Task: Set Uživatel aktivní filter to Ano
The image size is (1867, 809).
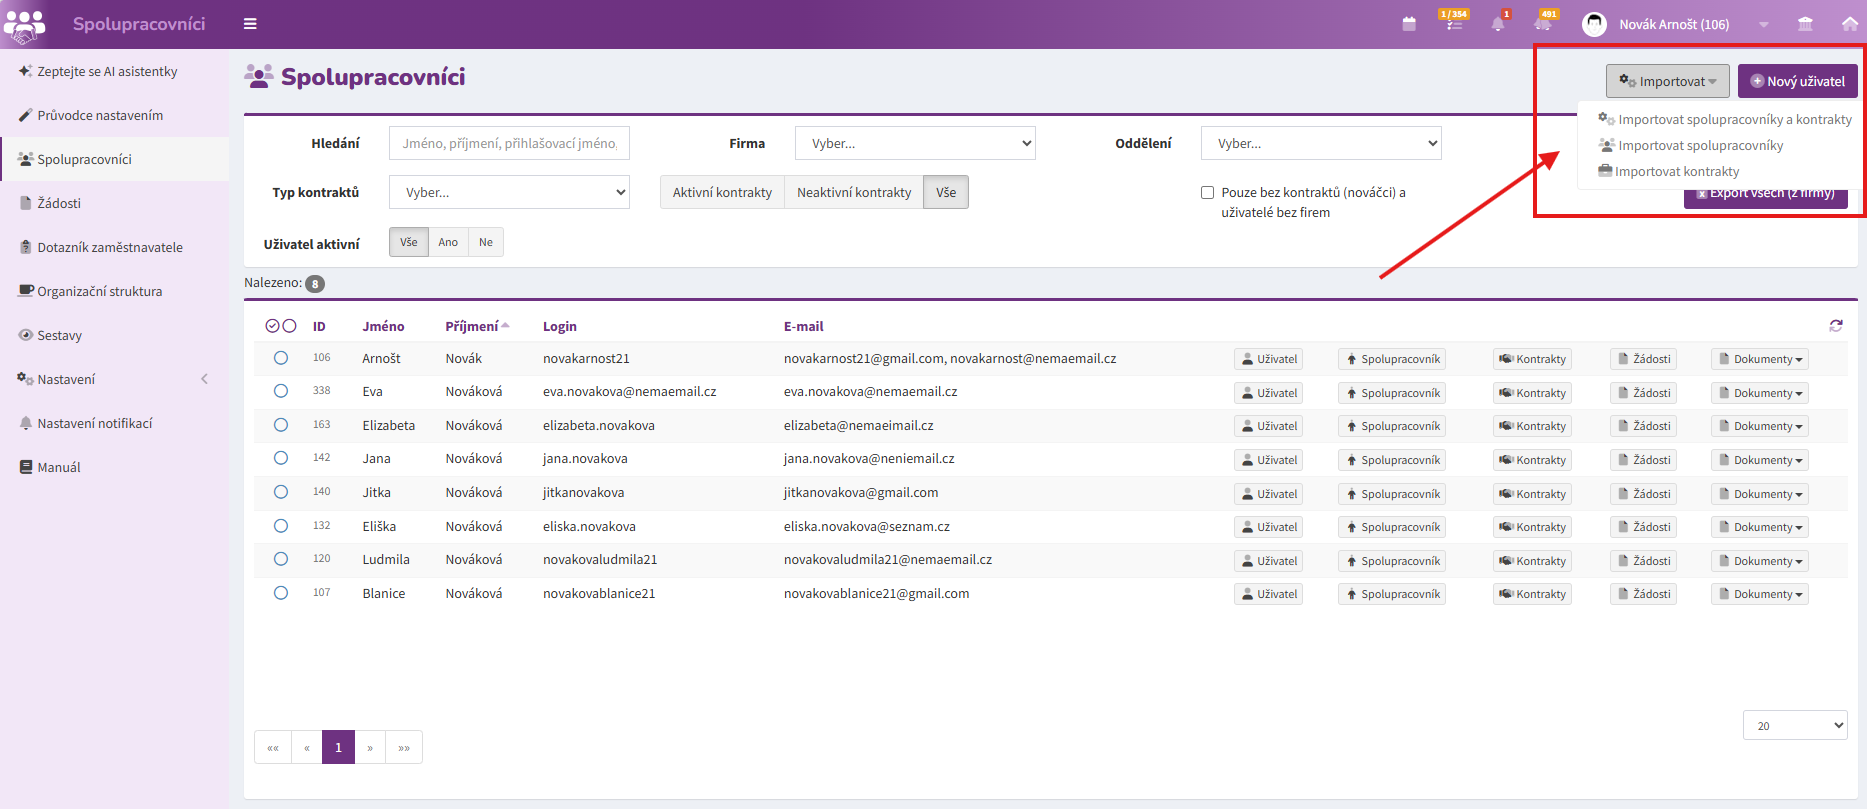Action: pos(448,242)
